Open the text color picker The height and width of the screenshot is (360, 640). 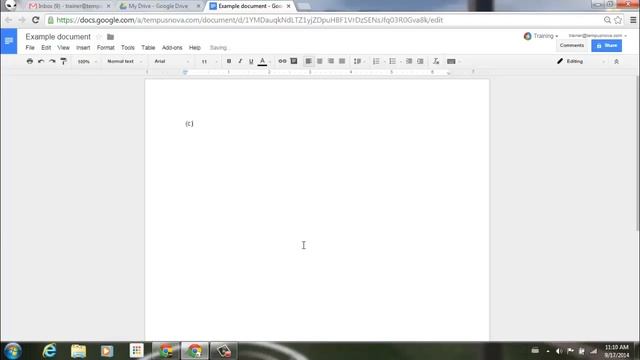[263, 61]
